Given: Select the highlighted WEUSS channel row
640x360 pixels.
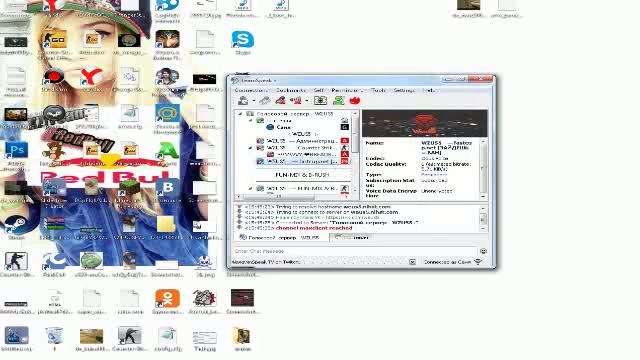Looking at the screenshot, I should (302, 162).
